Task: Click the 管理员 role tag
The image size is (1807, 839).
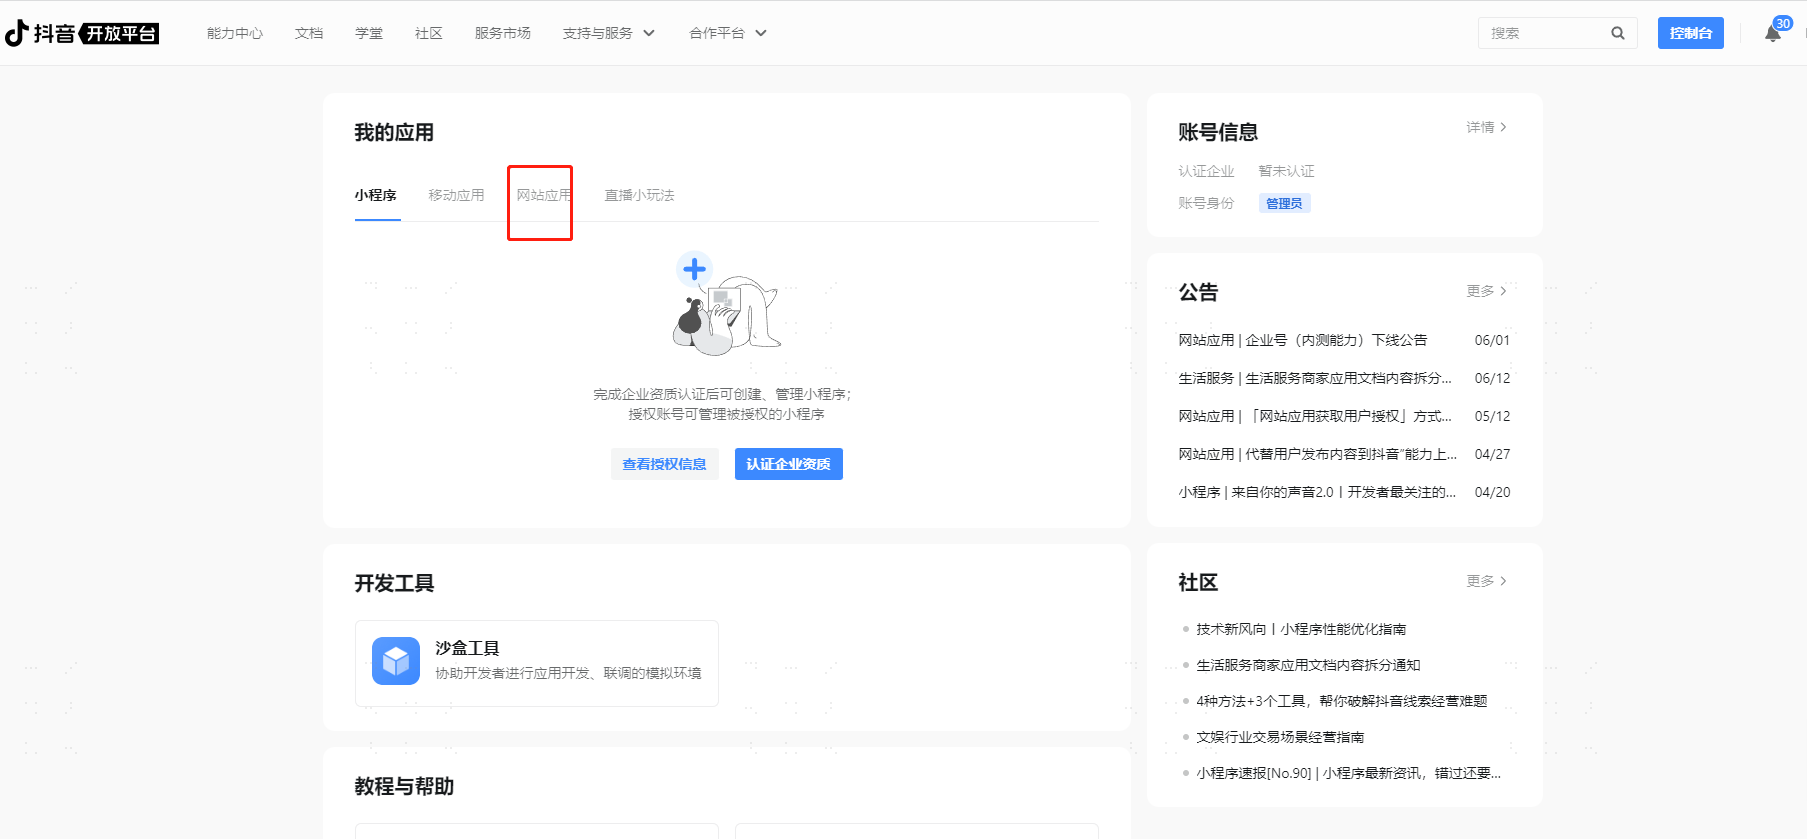Action: (x=1284, y=203)
